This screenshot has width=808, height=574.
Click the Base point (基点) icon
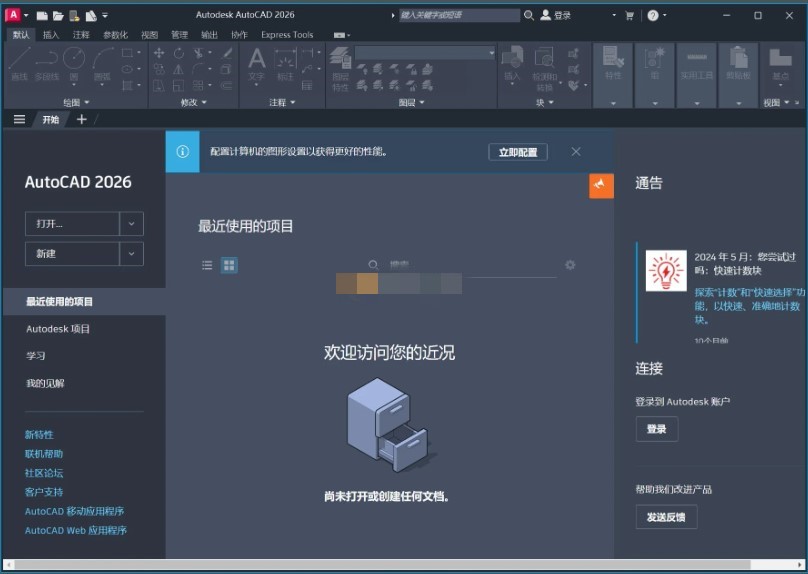780,64
